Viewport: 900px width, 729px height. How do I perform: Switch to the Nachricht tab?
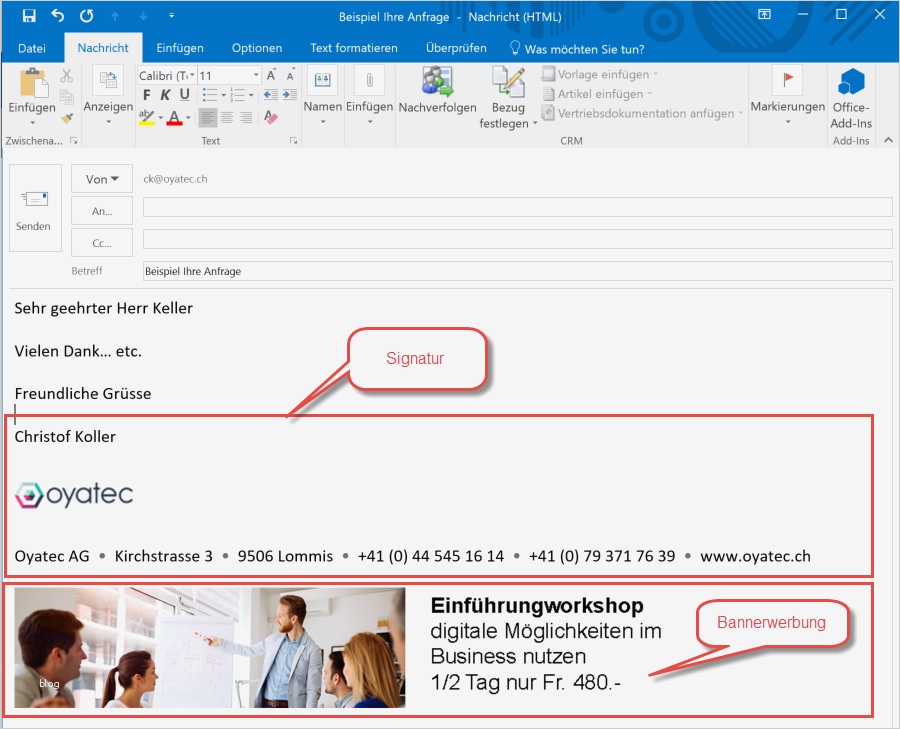coord(103,48)
